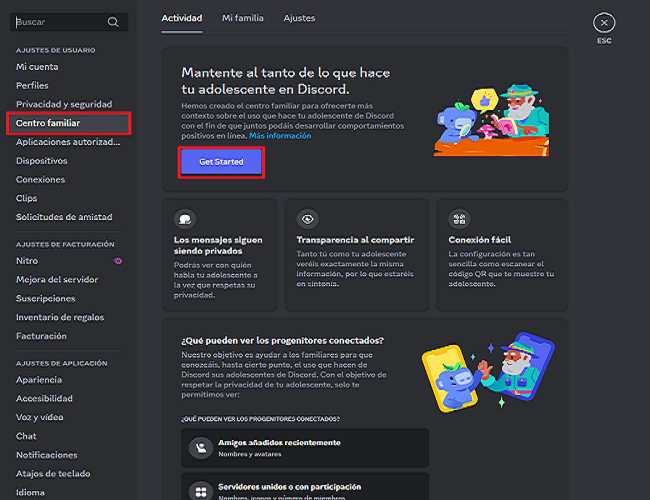This screenshot has height=500, width=650.
Task: Open the Ajustes tab
Action: pos(299,18)
